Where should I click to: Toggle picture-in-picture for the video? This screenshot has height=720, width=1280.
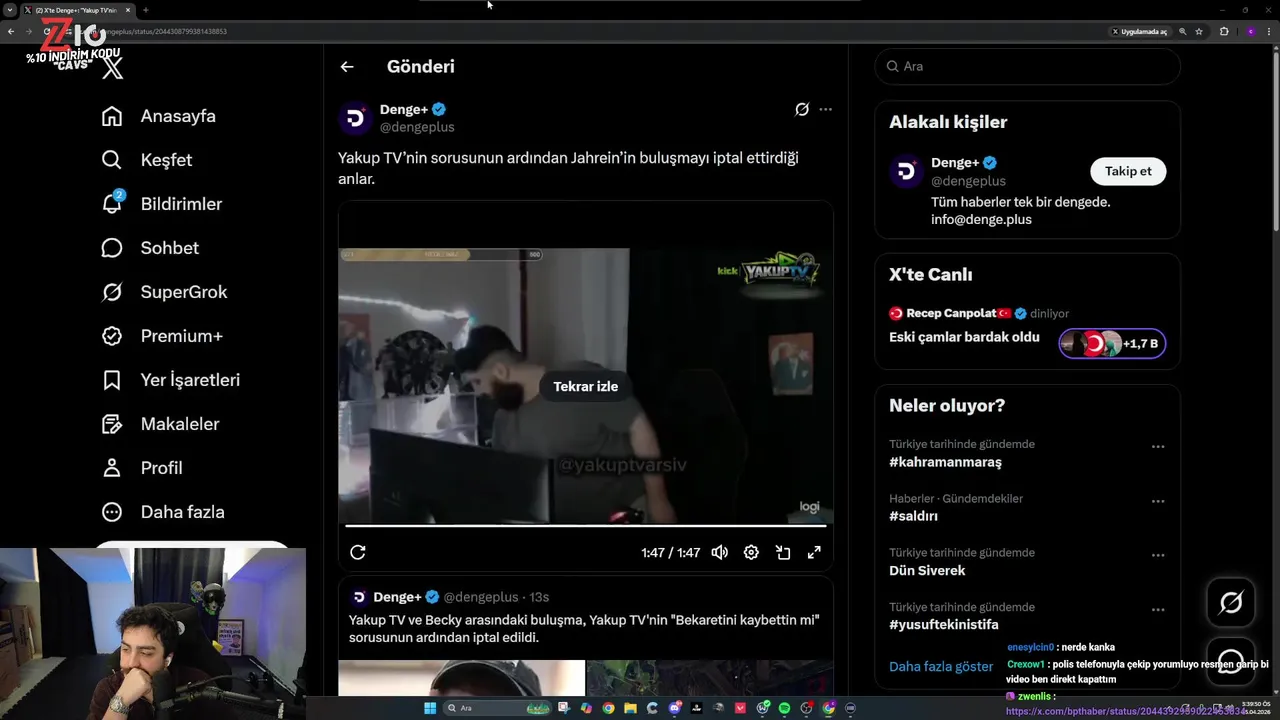[783, 552]
